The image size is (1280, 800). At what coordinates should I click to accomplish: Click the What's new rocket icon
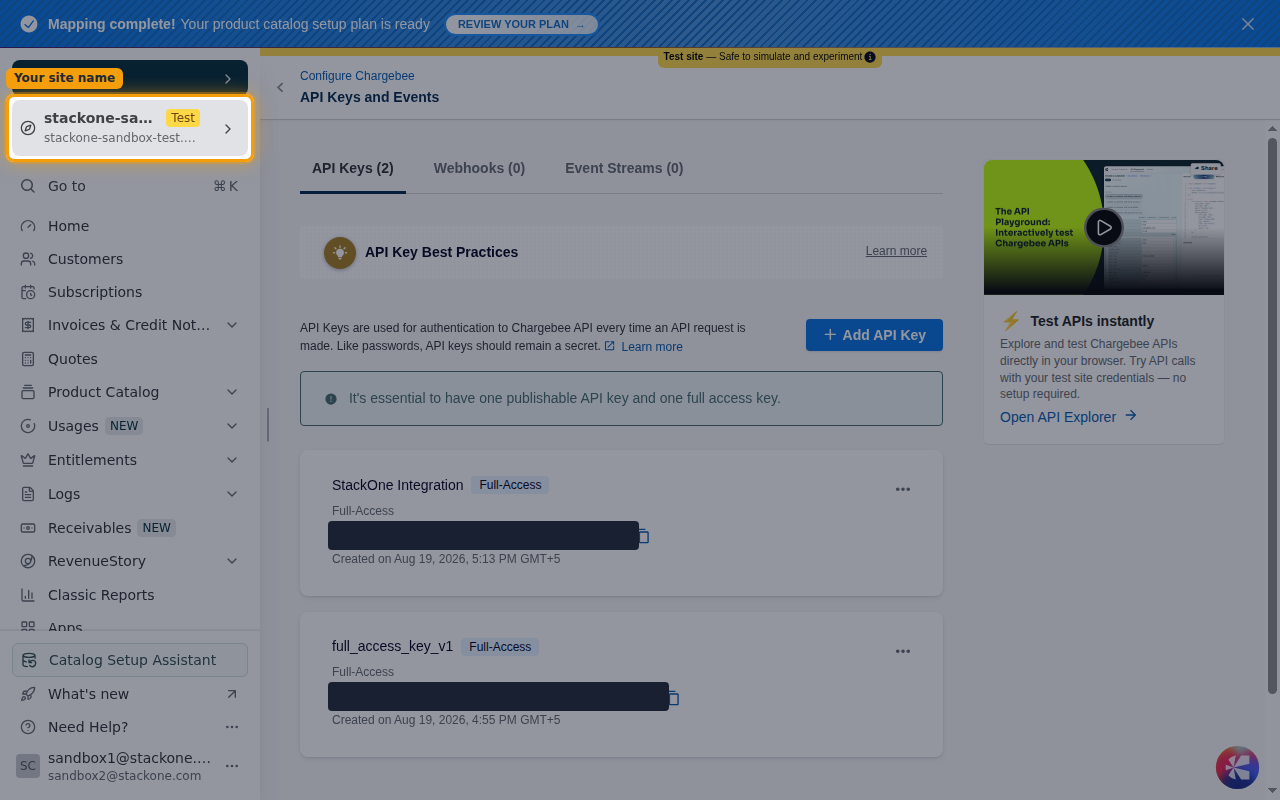(x=28, y=694)
